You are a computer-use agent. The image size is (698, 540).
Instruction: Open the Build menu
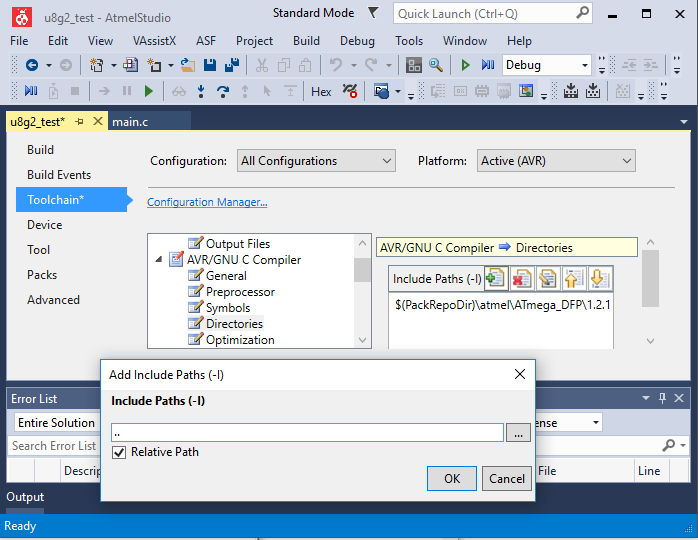306,41
